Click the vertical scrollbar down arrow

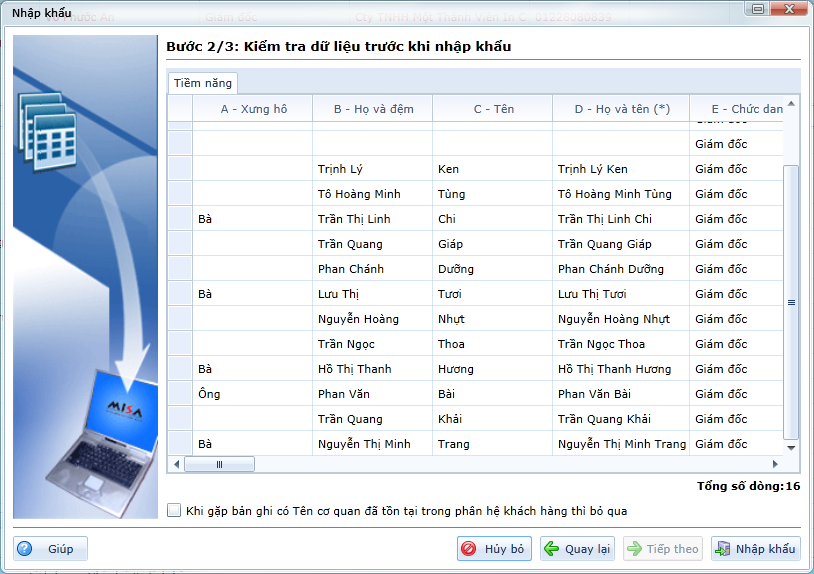pyautogui.click(x=792, y=447)
